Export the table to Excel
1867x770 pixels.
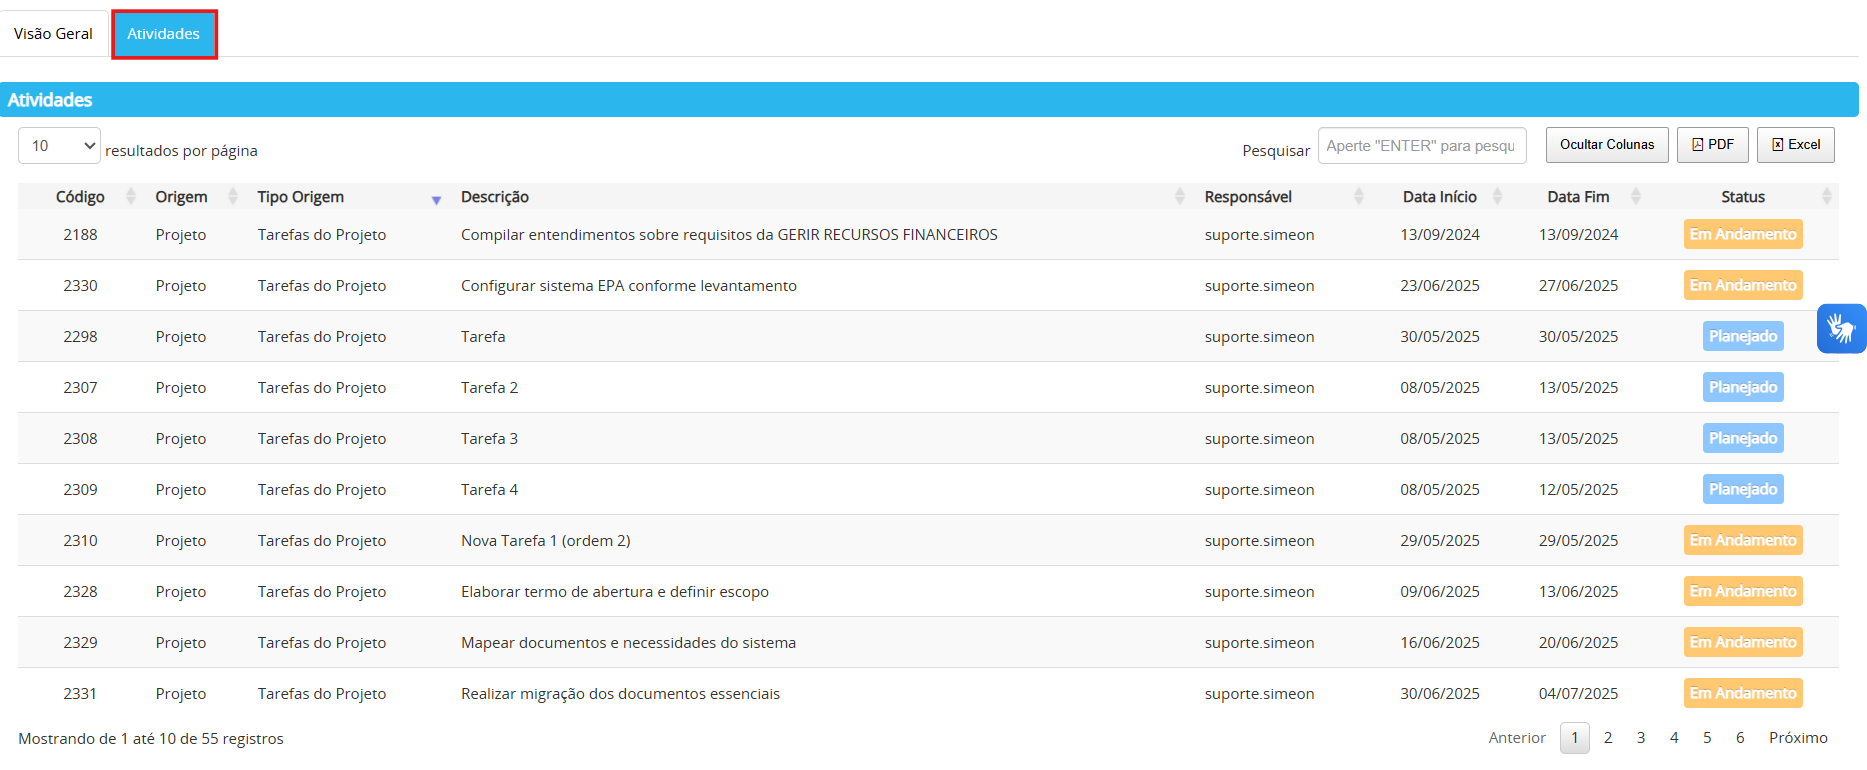(x=1795, y=145)
